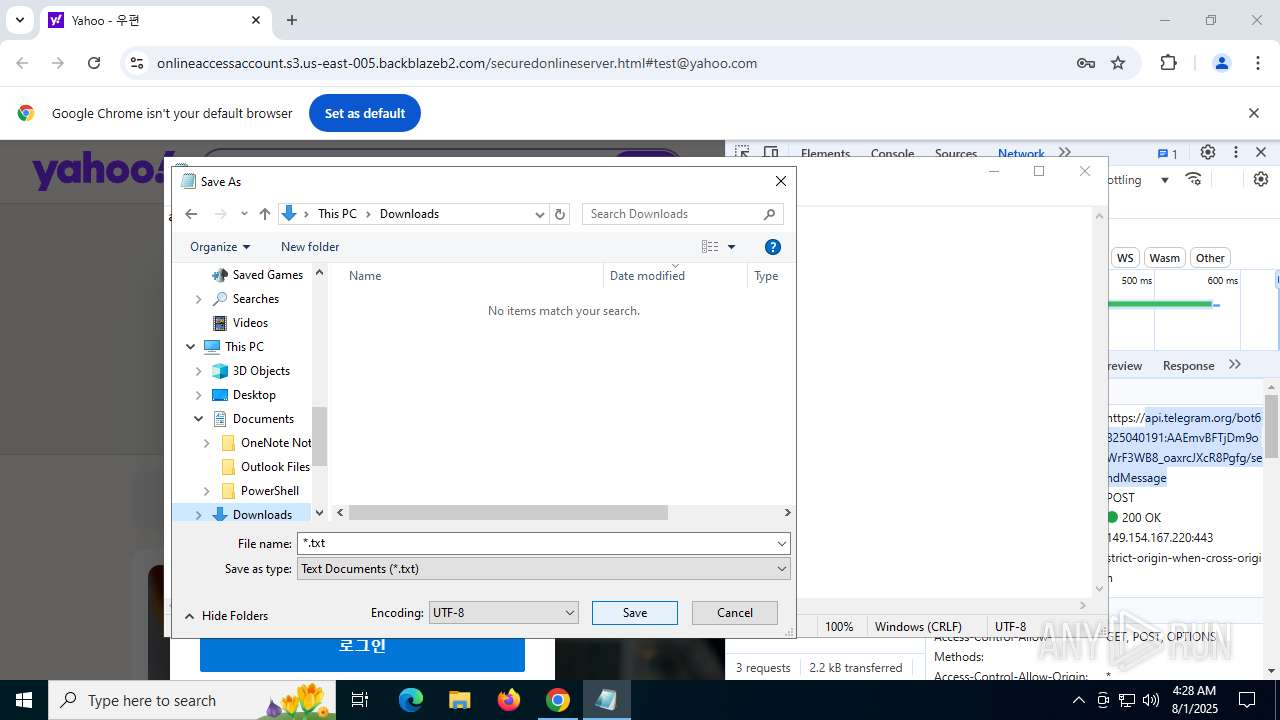
Task: Select Desktop in the folder tree
Action: click(254, 395)
